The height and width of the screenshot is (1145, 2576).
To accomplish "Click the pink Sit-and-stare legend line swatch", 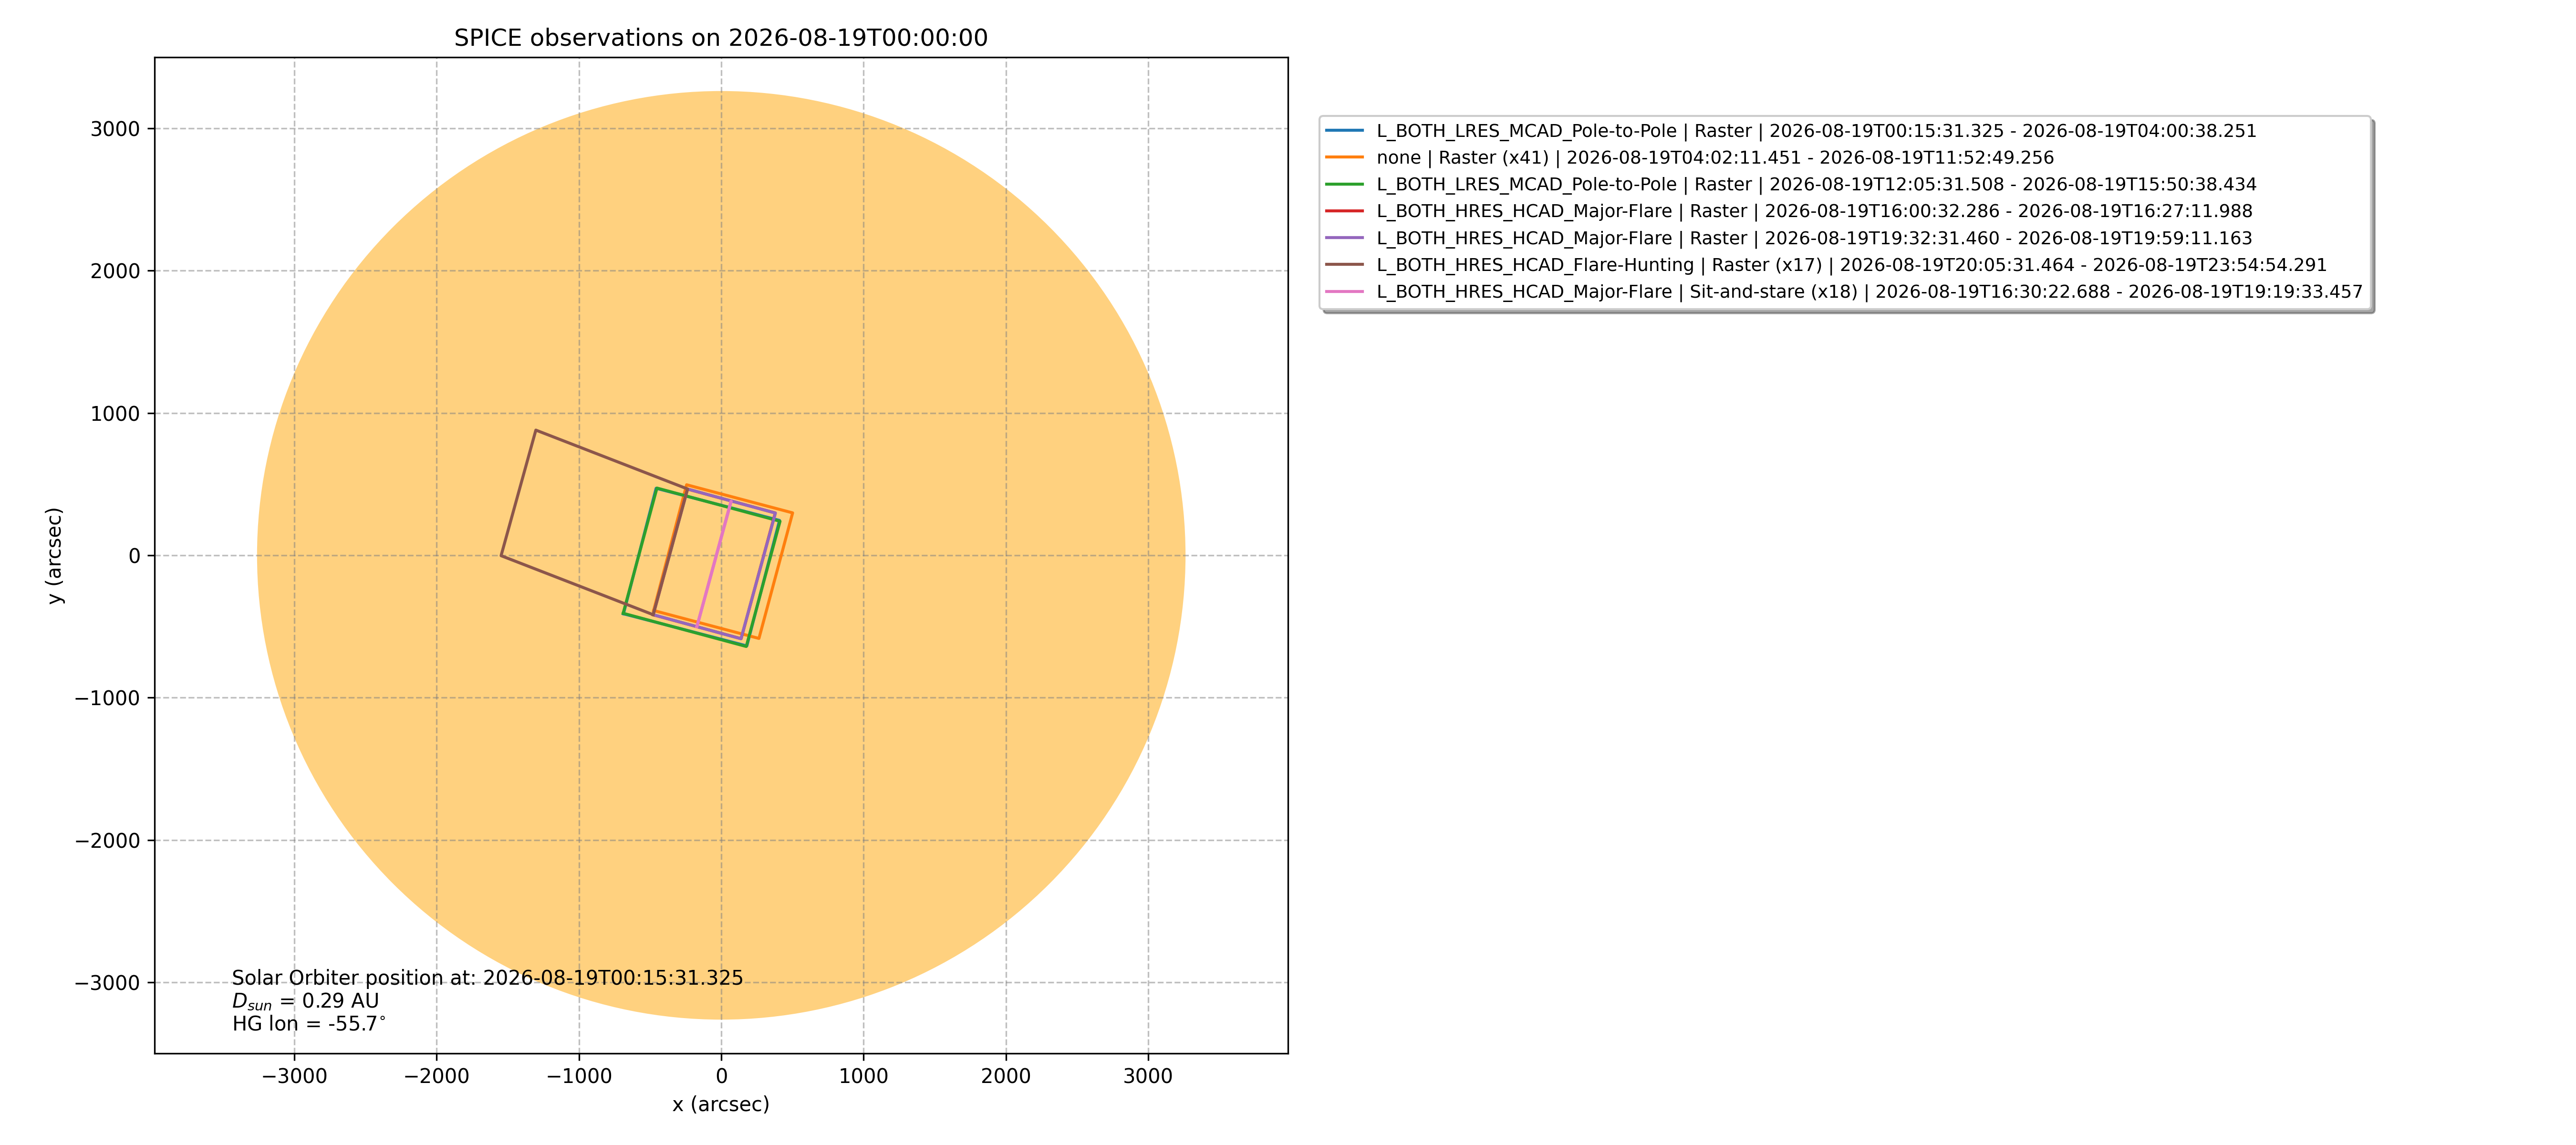I will coord(1344,292).
